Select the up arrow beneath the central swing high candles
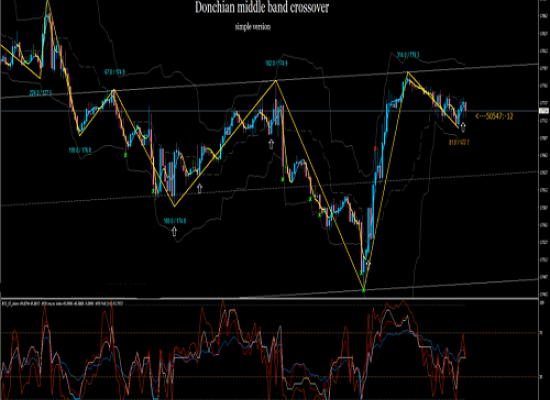550x400 pixels. [x=271, y=144]
